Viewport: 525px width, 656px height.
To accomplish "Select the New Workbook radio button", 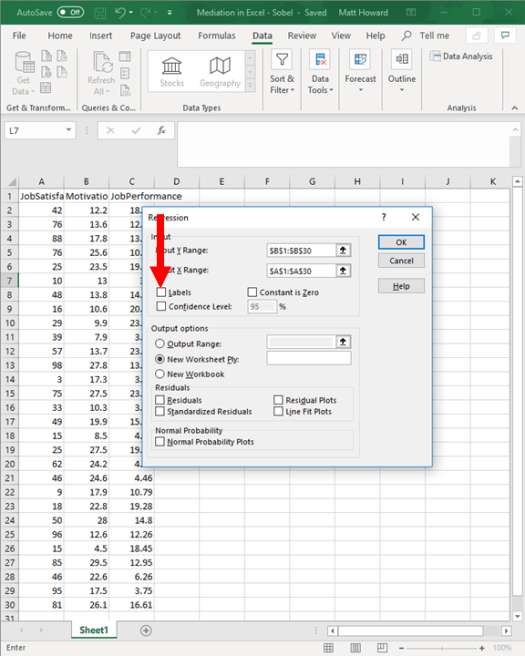I will (159, 374).
